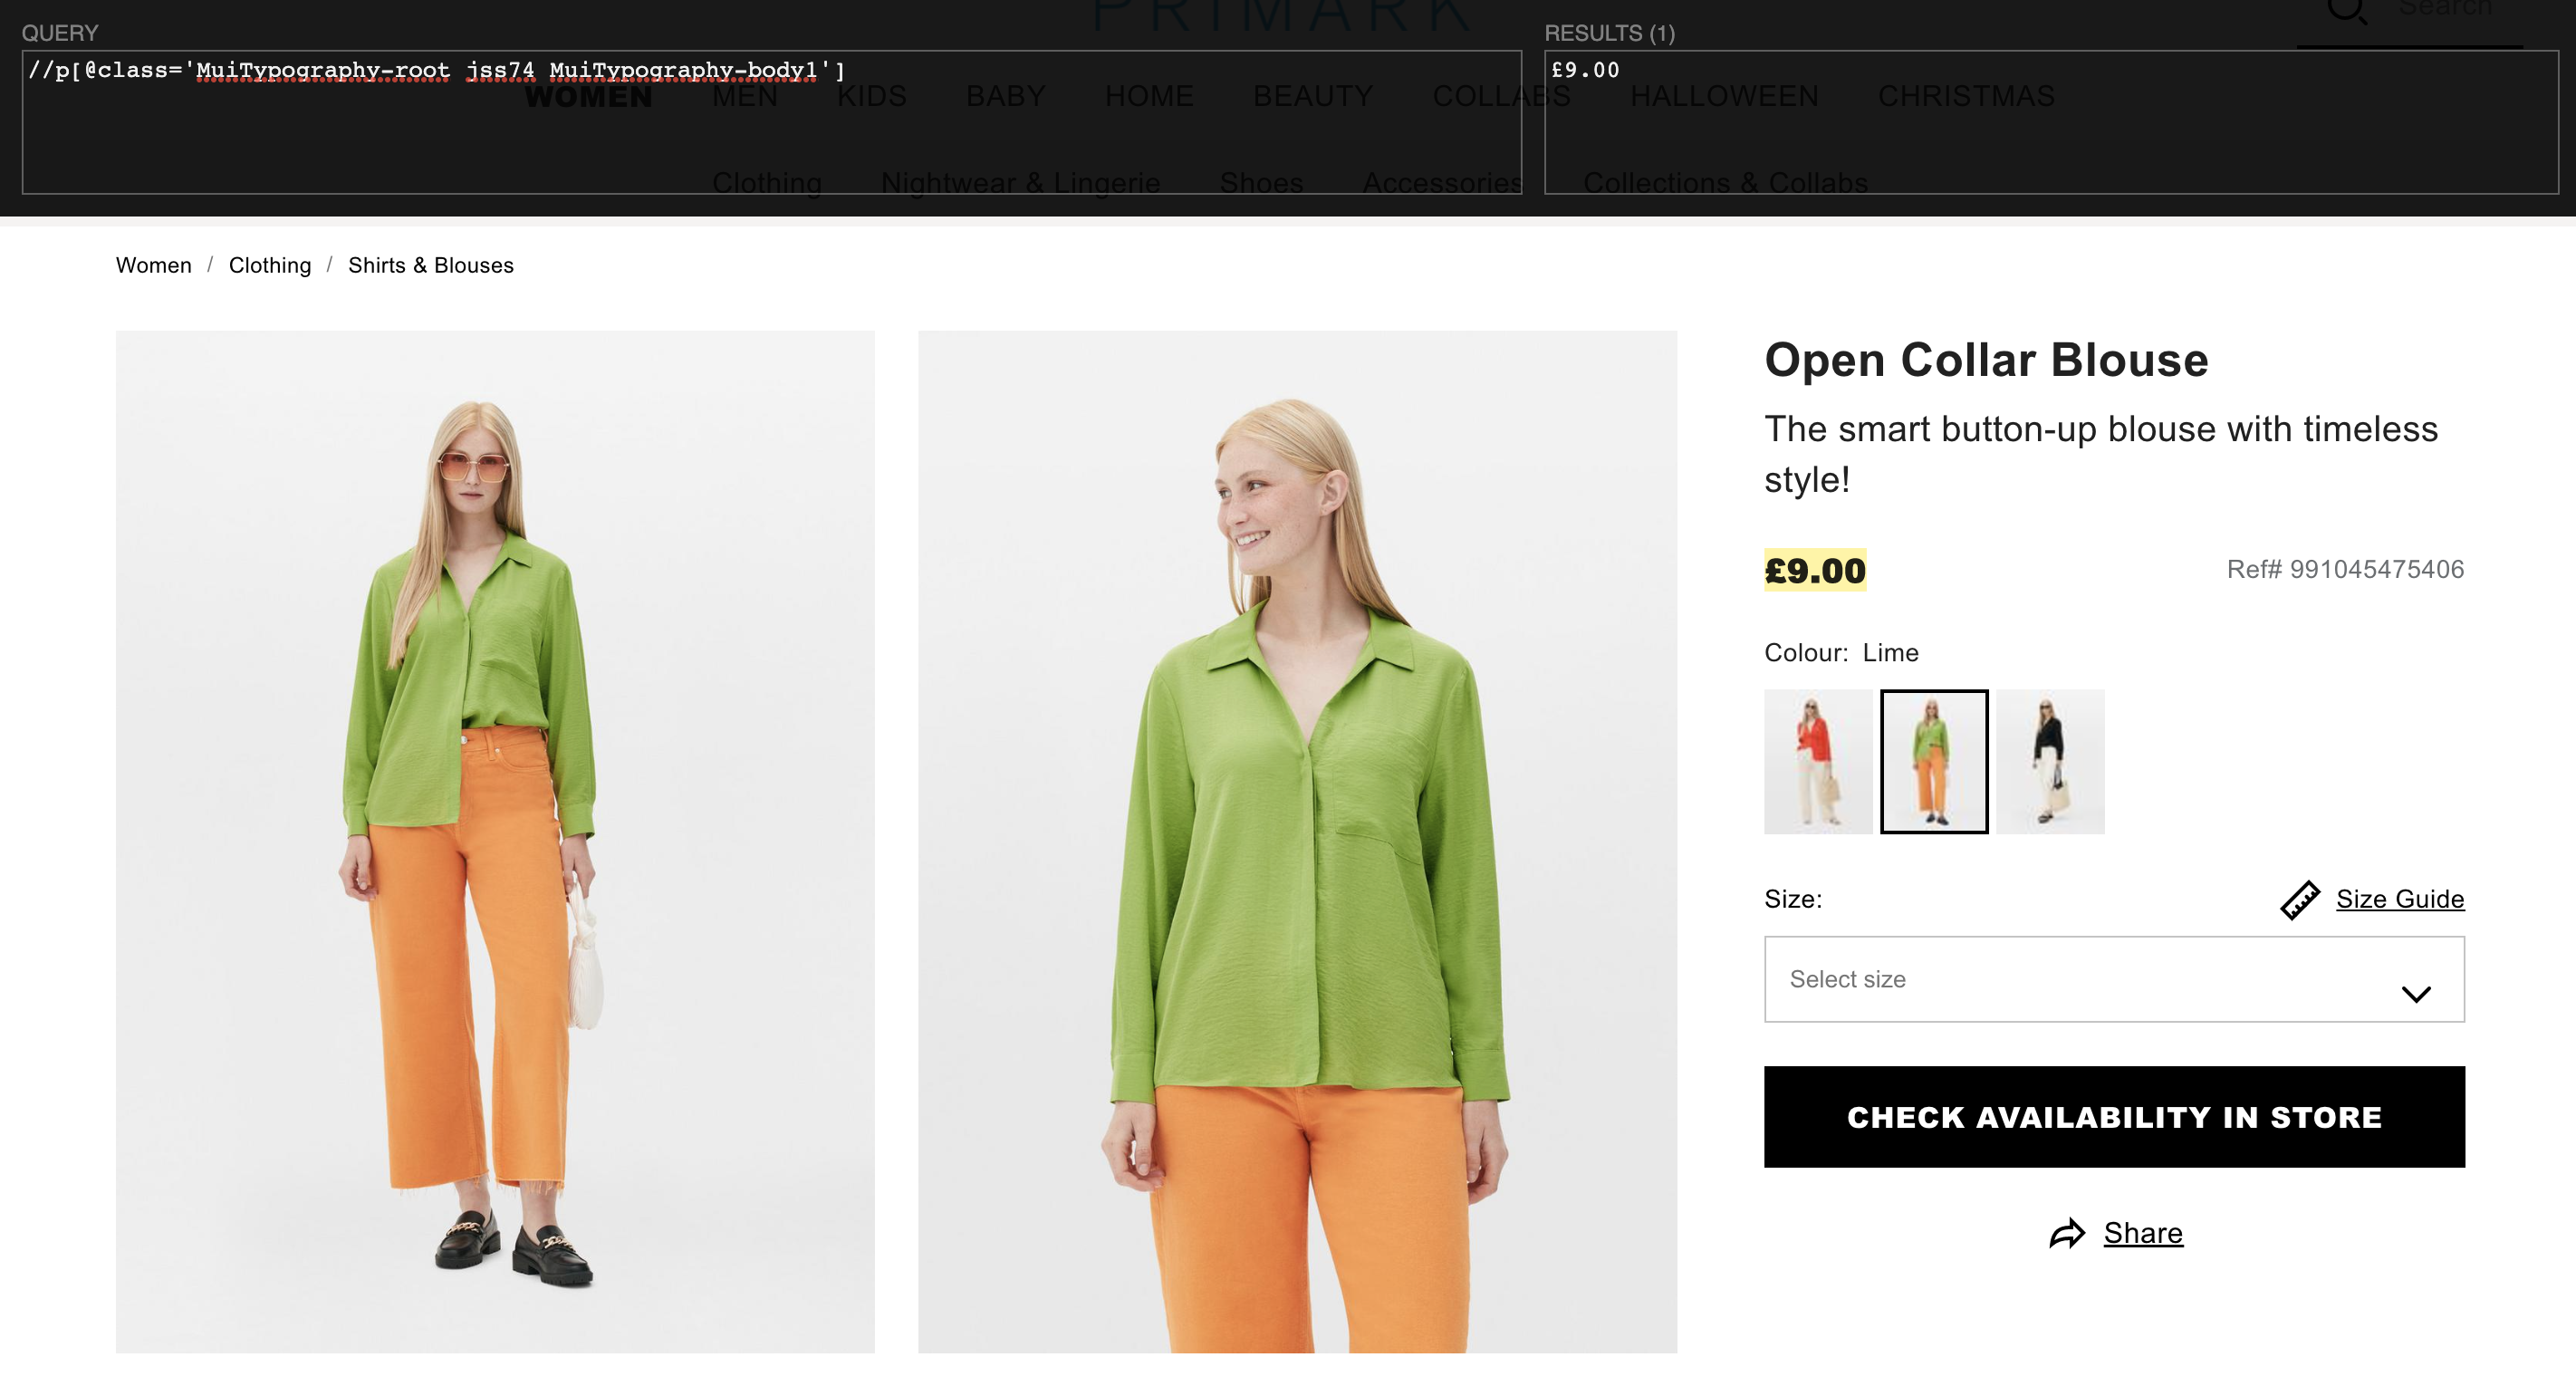This screenshot has height=1386, width=2576.
Task: Click CHECK AVAILABILITY IN STORE button
Action: coord(2114,1116)
